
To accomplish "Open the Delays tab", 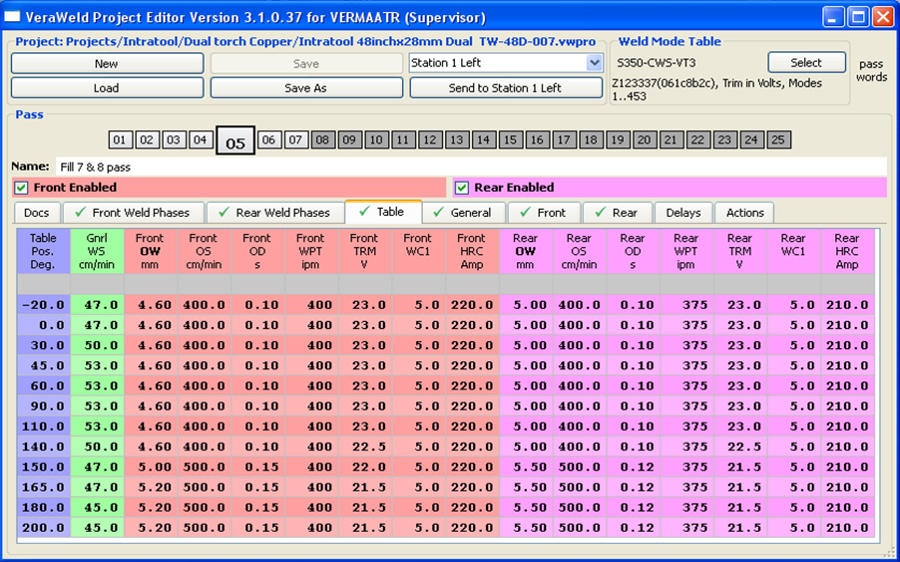I will (x=684, y=212).
